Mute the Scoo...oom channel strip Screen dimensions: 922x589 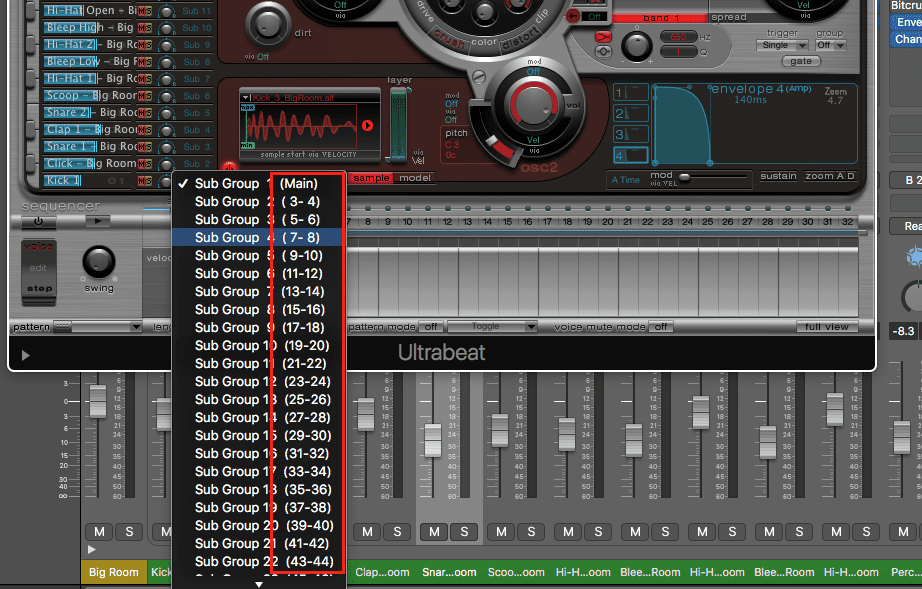coord(502,532)
